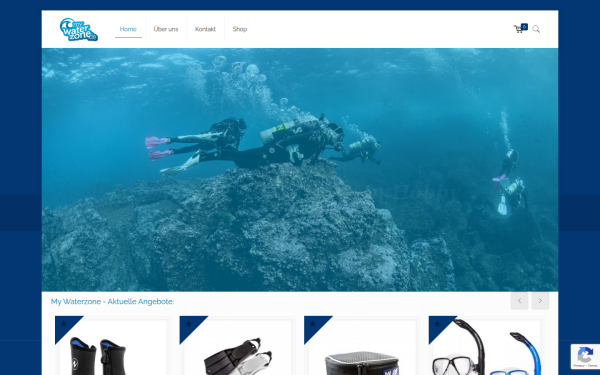The width and height of the screenshot is (600, 375).
Task: Click the My Waterzone logo
Action: (x=79, y=29)
